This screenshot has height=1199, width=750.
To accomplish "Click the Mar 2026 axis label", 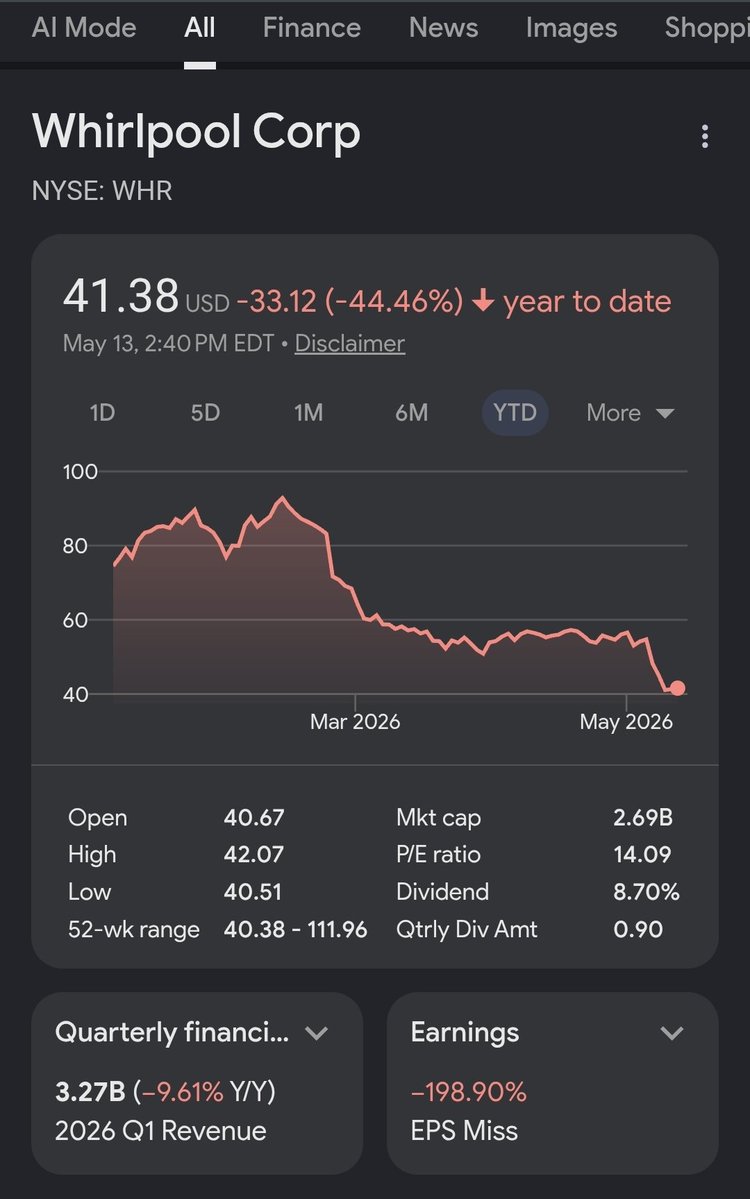I will 355,722.
